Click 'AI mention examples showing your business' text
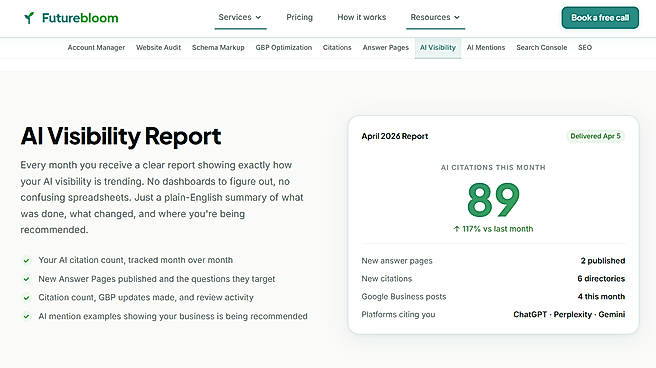 173,316
